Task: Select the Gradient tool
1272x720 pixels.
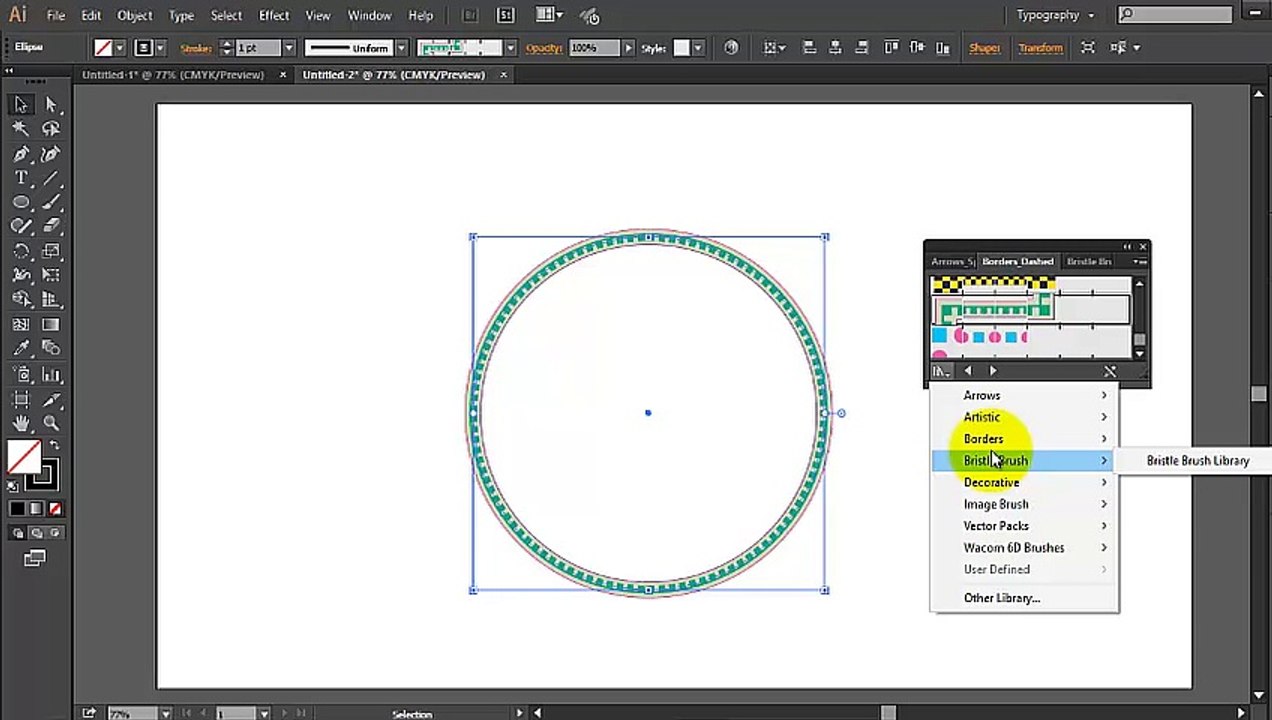Action: tap(51, 324)
